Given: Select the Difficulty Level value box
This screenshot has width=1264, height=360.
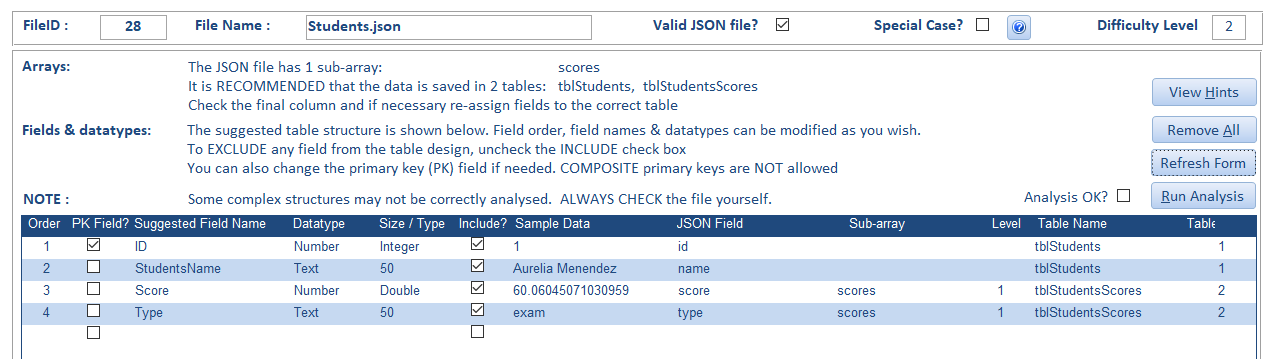Looking at the screenshot, I should [1228, 27].
